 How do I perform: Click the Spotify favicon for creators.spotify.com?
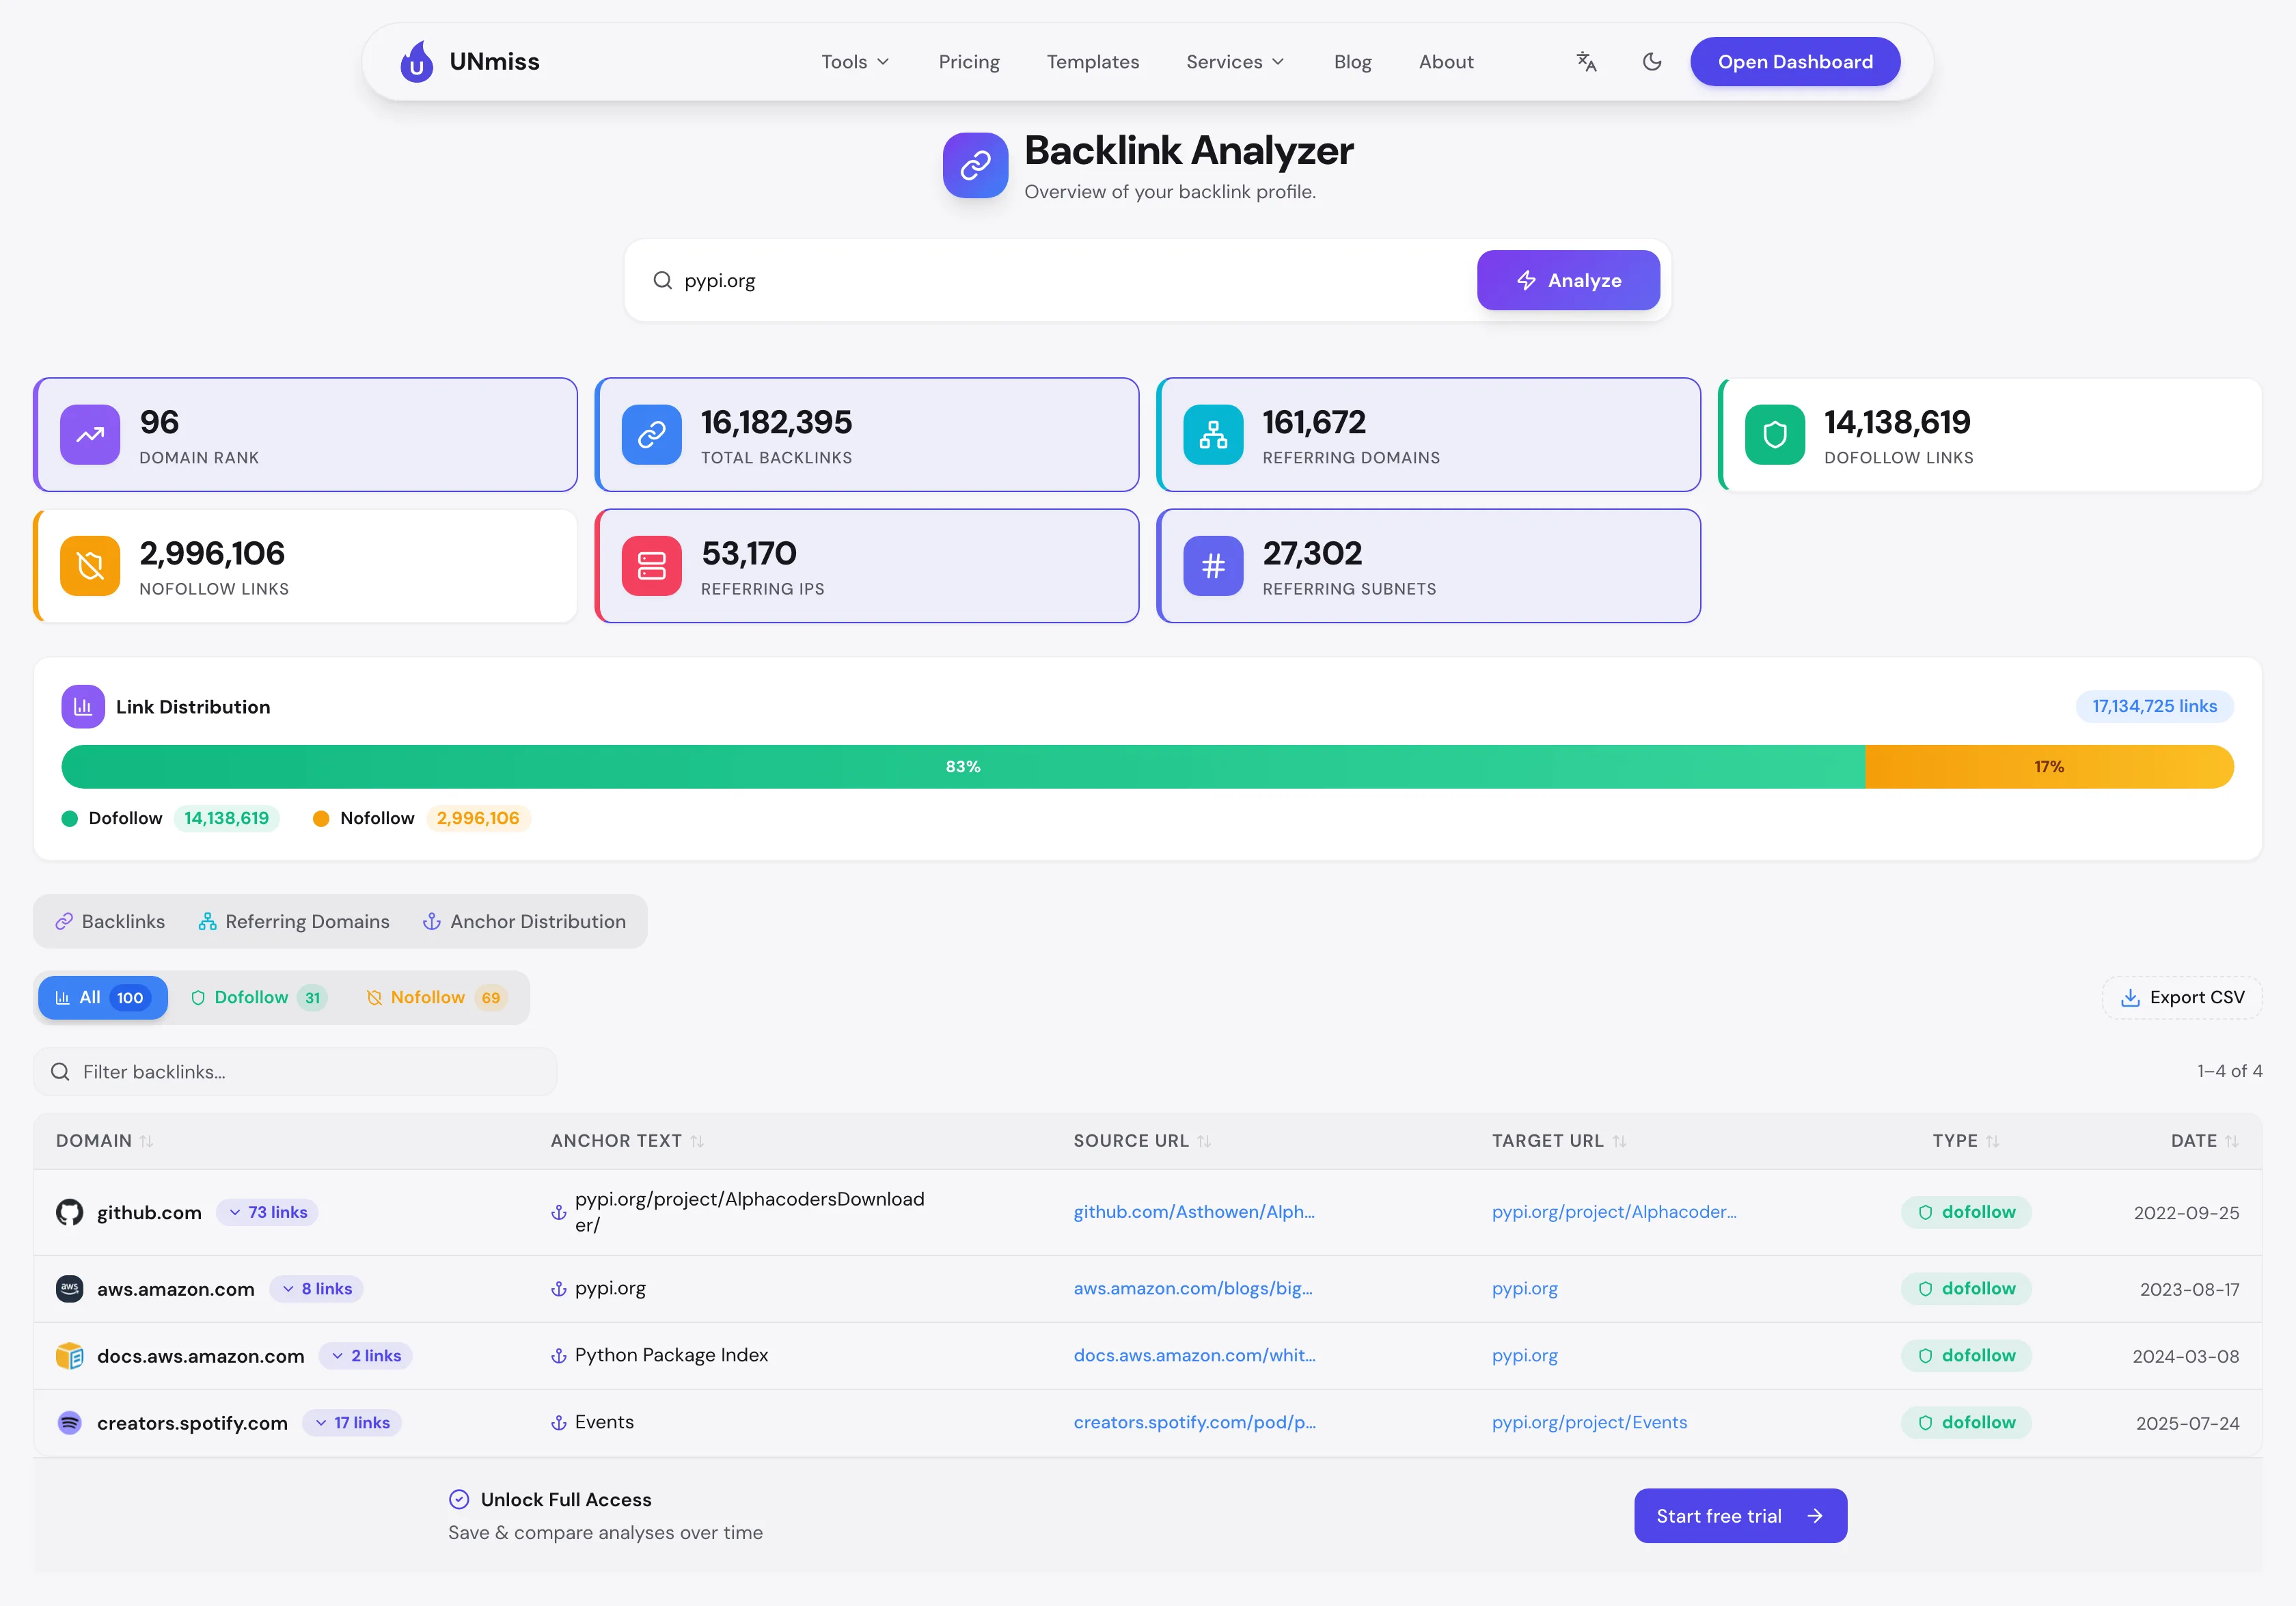(x=70, y=1423)
